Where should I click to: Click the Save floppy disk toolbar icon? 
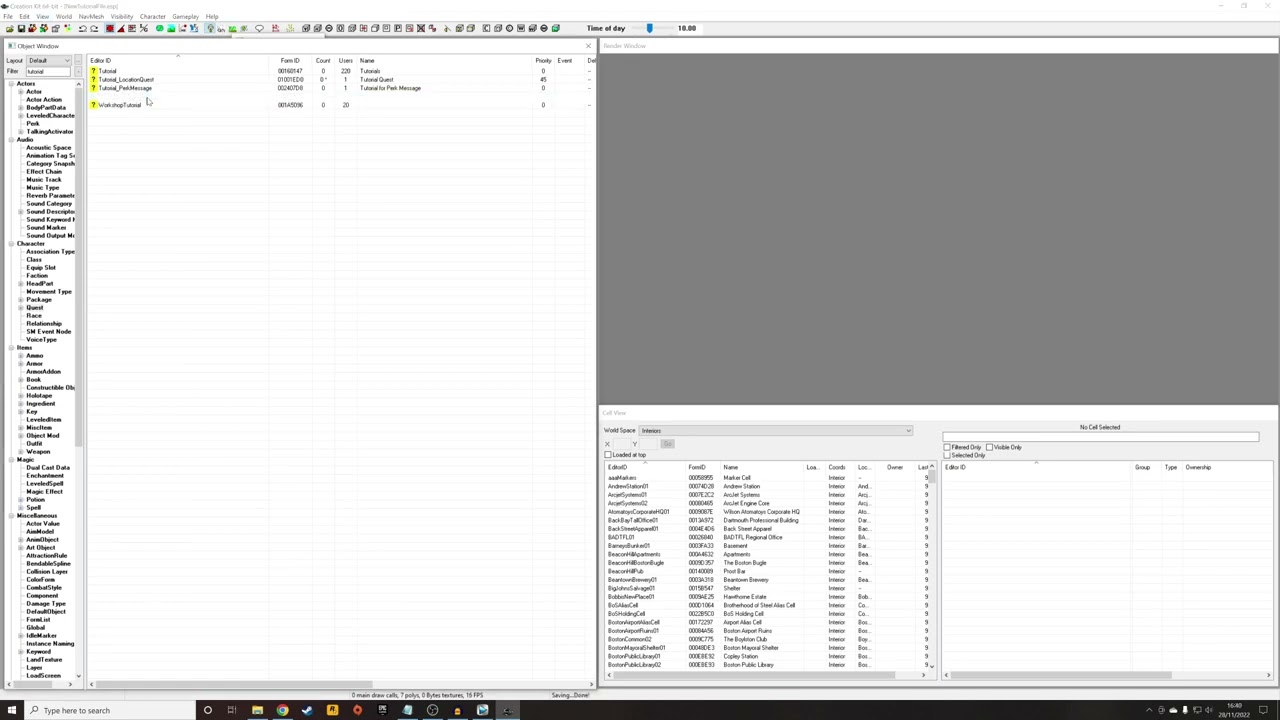[21, 28]
